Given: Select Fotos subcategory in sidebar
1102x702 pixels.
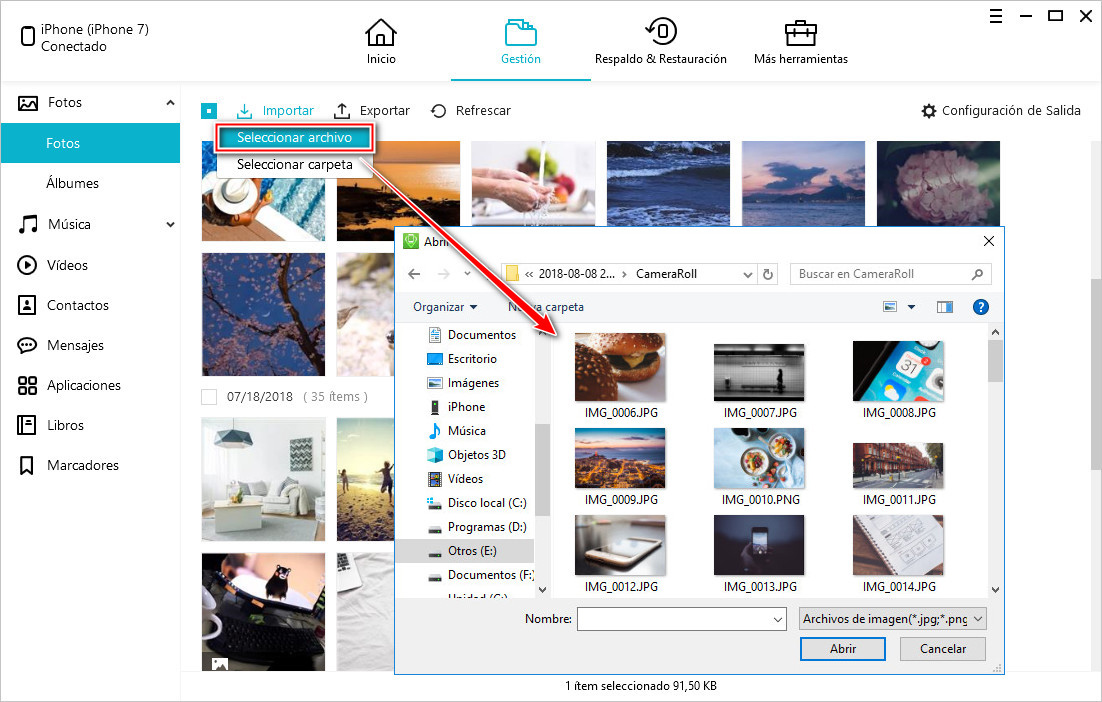Looking at the screenshot, I should pyautogui.click(x=91, y=143).
